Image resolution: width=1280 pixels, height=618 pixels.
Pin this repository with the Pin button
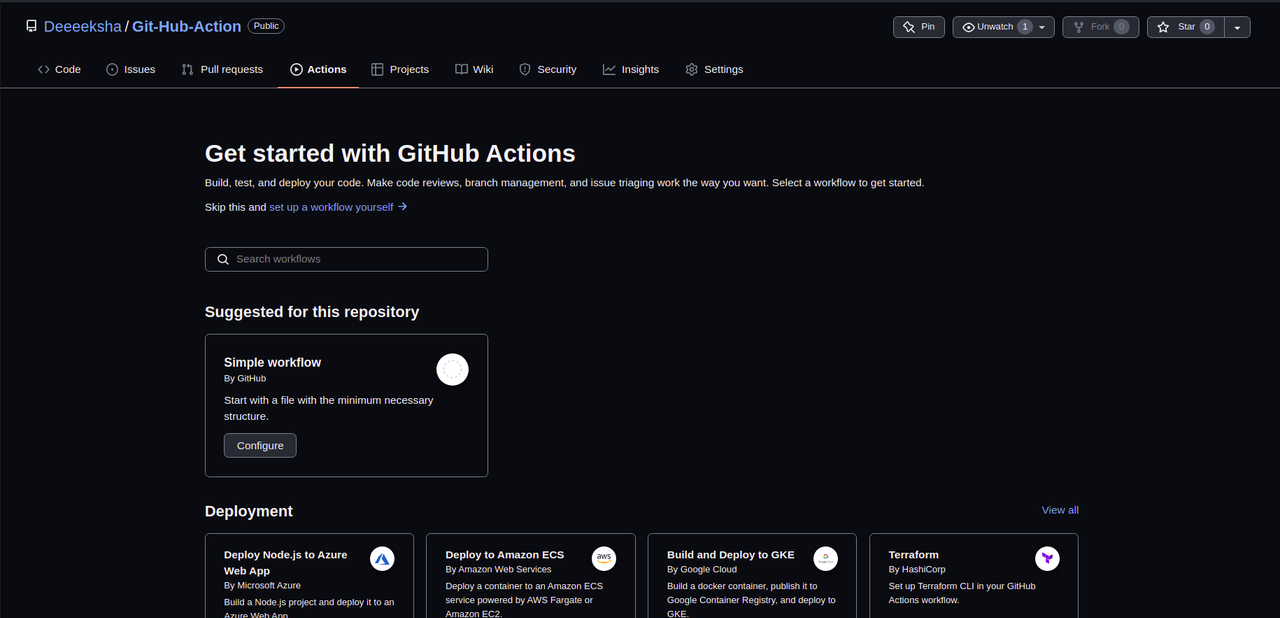(x=919, y=27)
